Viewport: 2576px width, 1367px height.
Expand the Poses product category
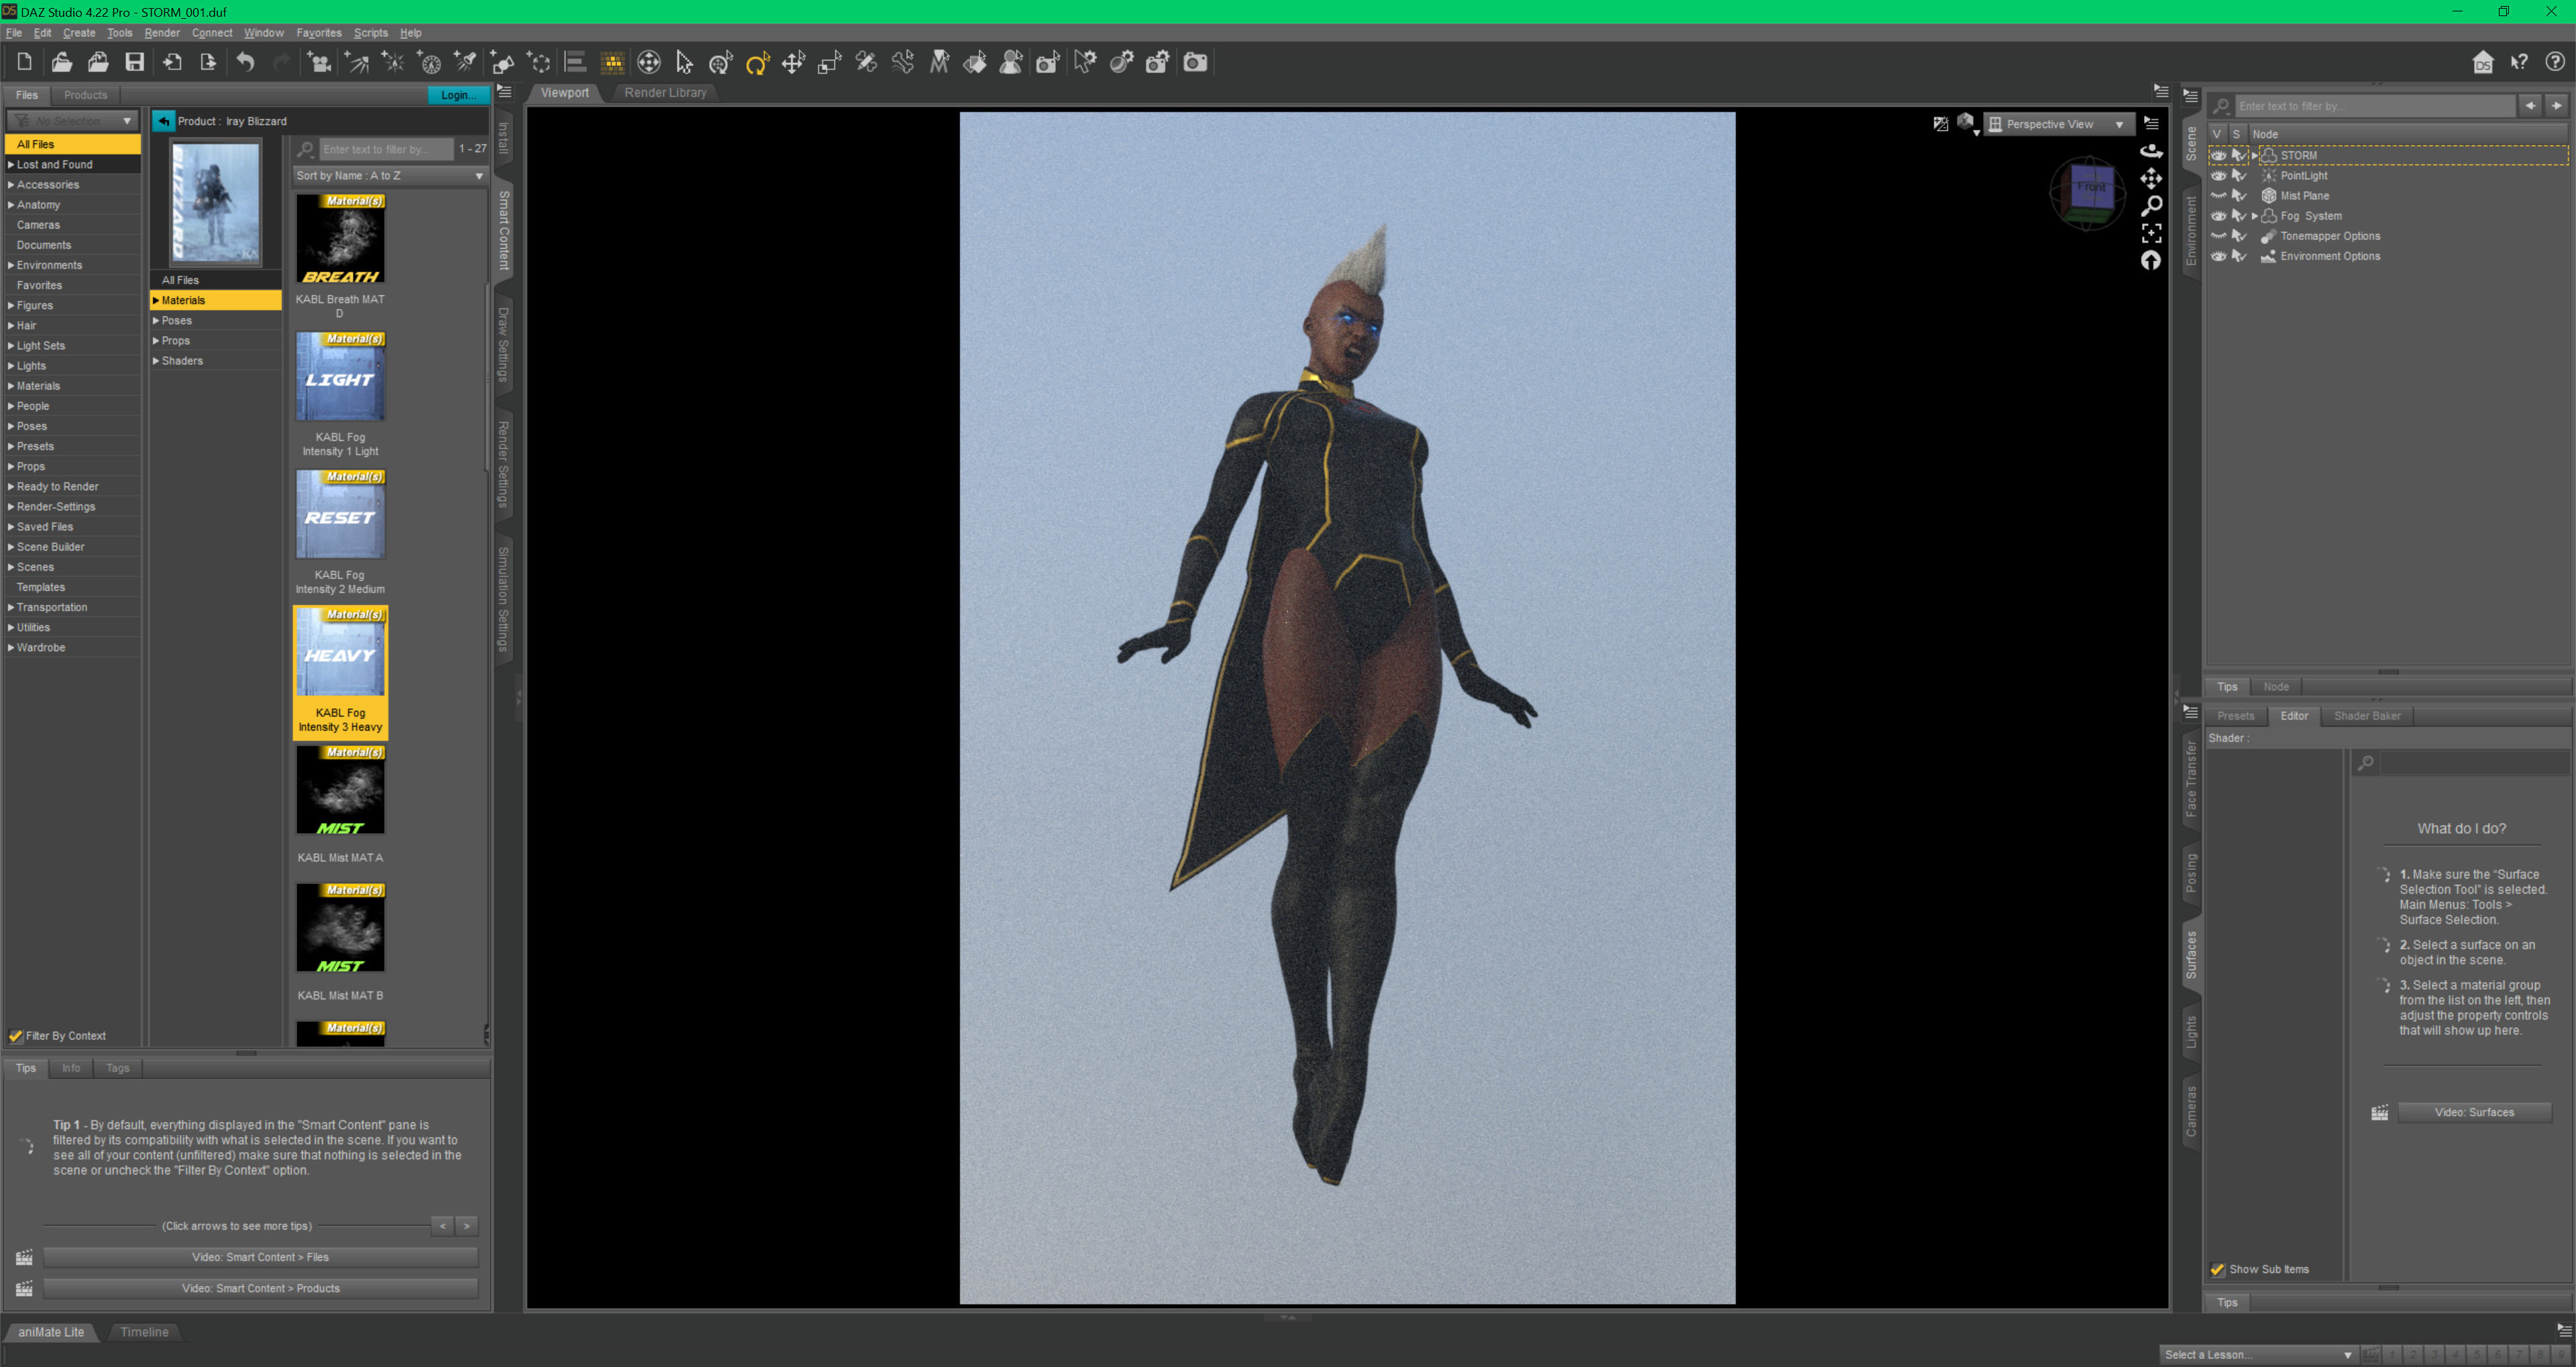(156, 320)
